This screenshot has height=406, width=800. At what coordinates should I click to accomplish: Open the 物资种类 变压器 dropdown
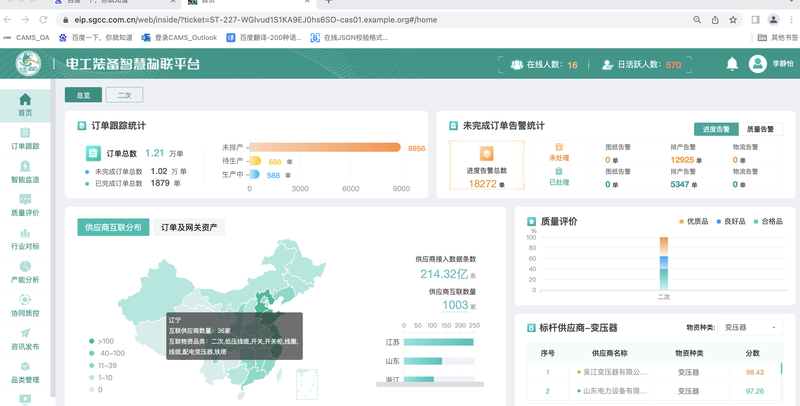[x=749, y=327]
